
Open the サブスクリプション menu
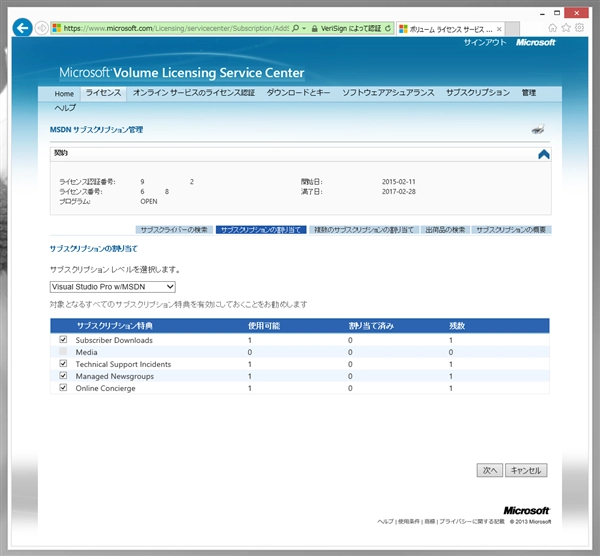478,93
